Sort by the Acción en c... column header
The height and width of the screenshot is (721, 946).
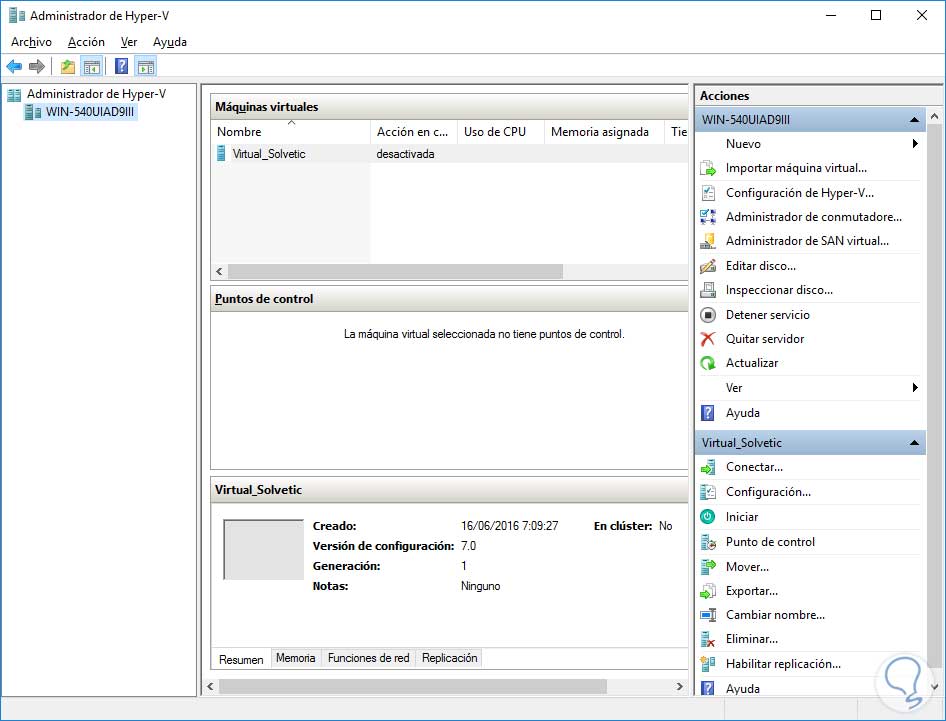click(413, 132)
